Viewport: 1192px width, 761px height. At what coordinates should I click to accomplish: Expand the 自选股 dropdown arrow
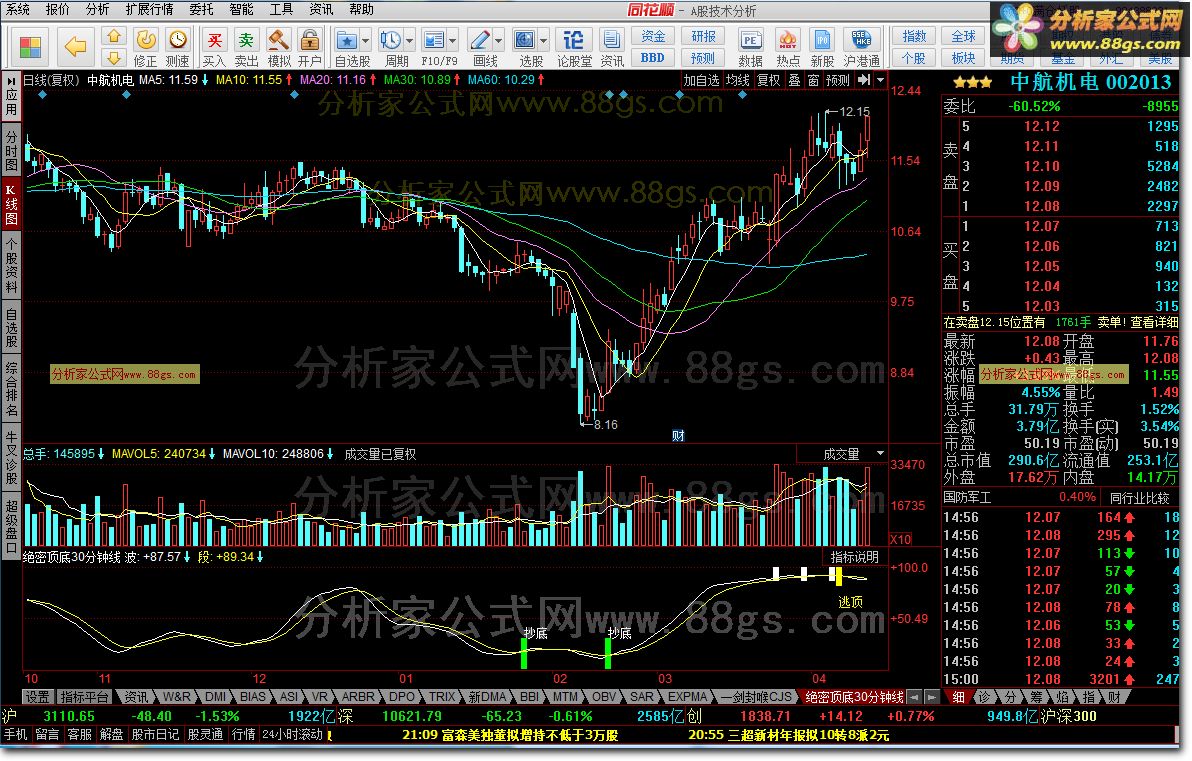point(366,41)
